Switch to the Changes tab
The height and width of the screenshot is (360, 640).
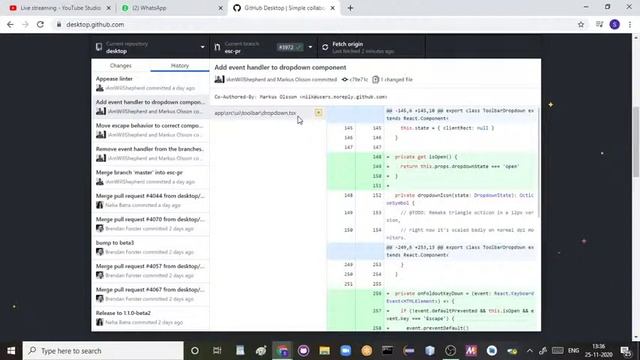pos(121,66)
